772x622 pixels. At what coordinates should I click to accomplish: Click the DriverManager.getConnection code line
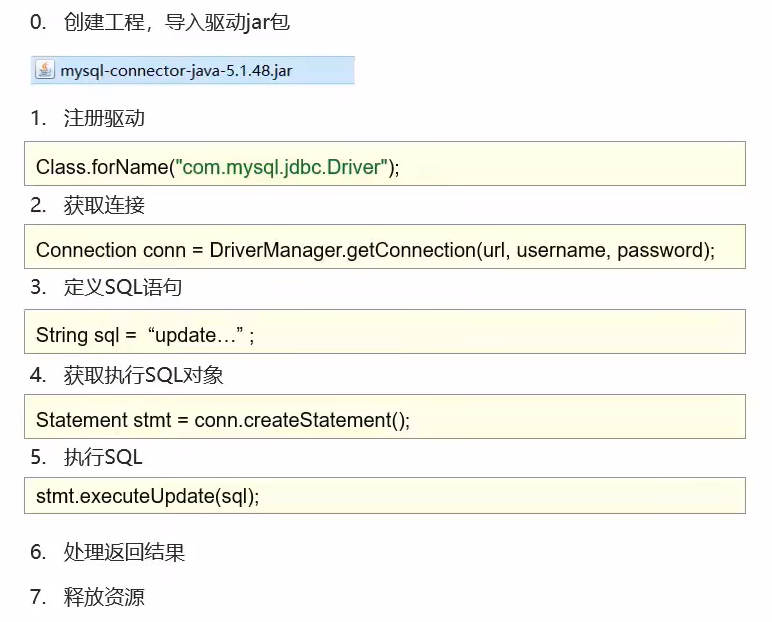point(375,250)
